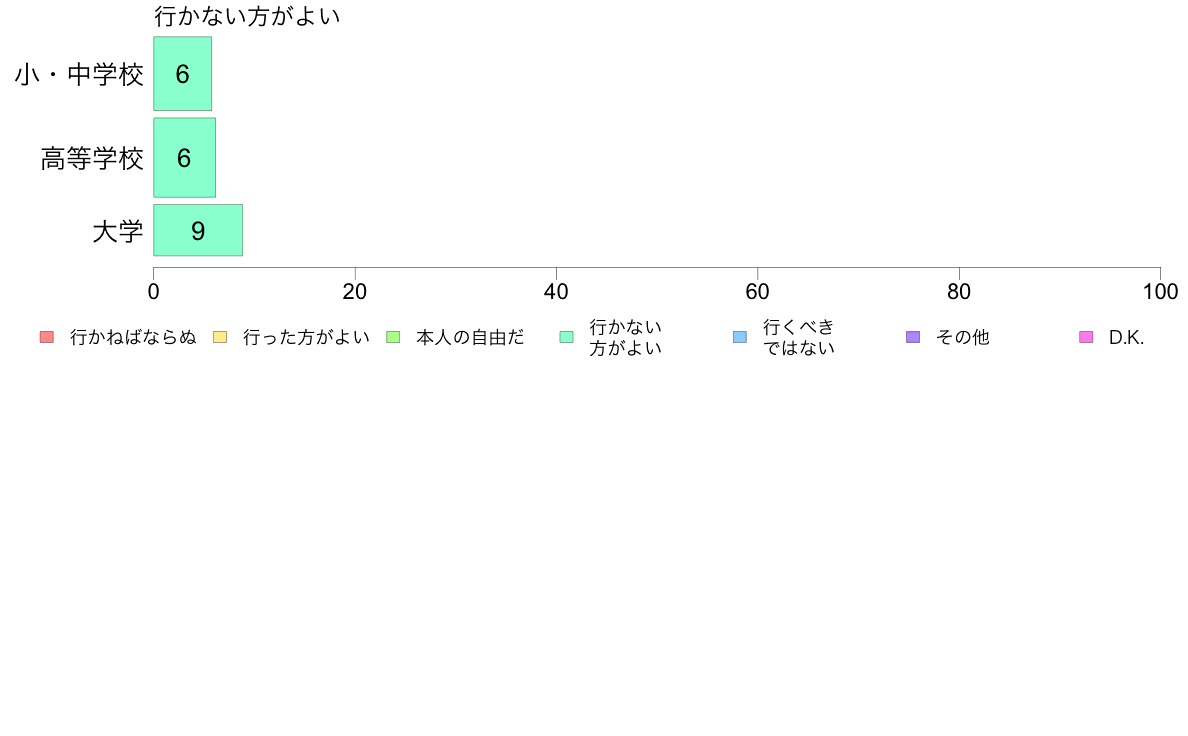Click the pink D.K. legend swatch

[1086, 337]
